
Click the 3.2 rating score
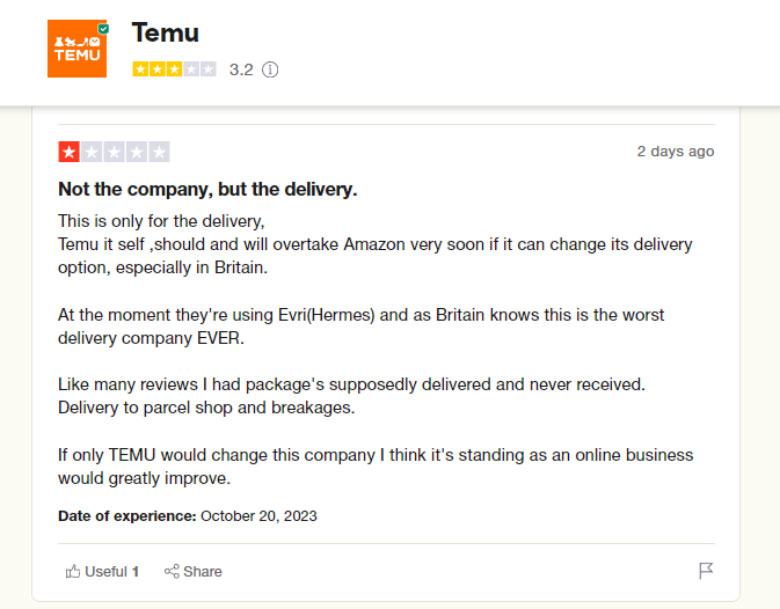tap(241, 70)
